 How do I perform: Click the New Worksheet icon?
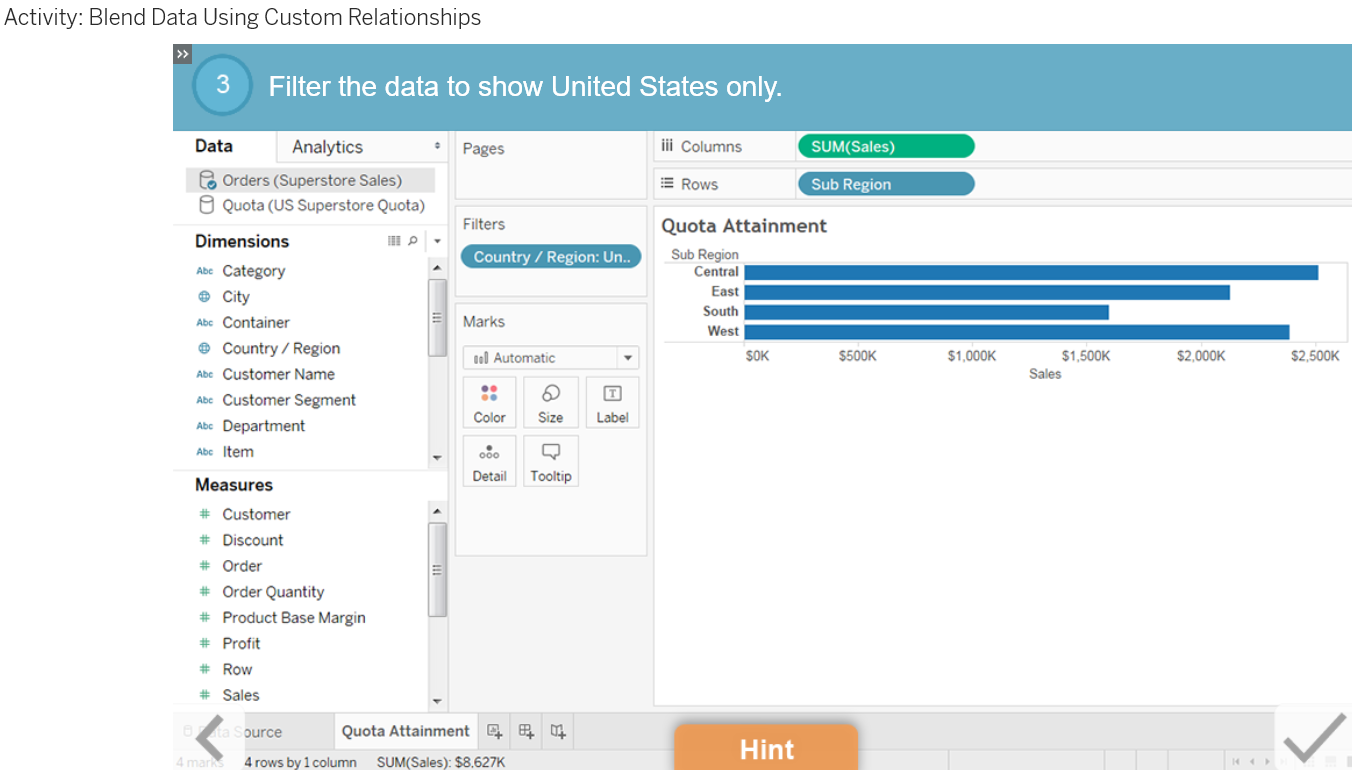pos(495,731)
